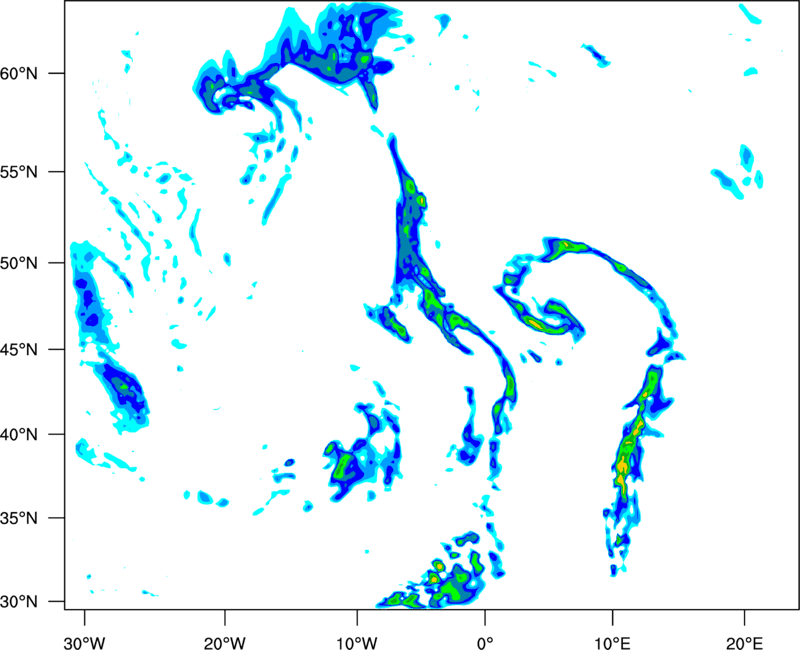The image size is (800, 650).
Task: Click the 30°N latitude label
Action: (x=19, y=602)
